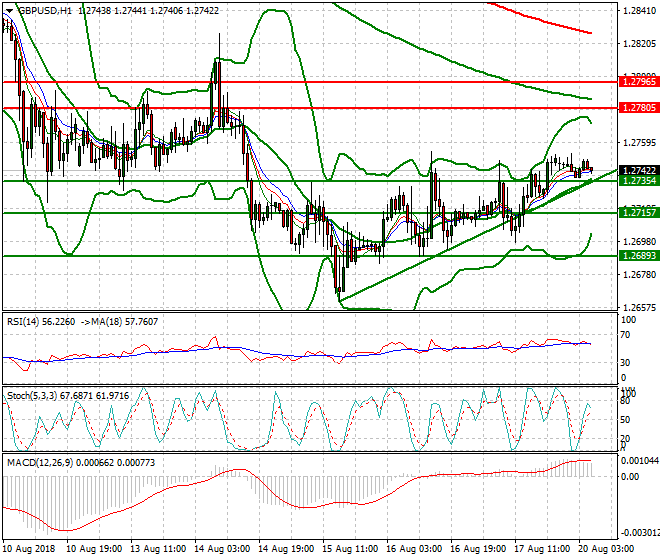This screenshot has width=660, height=560.
Task: Select the green 1.27157 level tag
Action: tap(638, 213)
